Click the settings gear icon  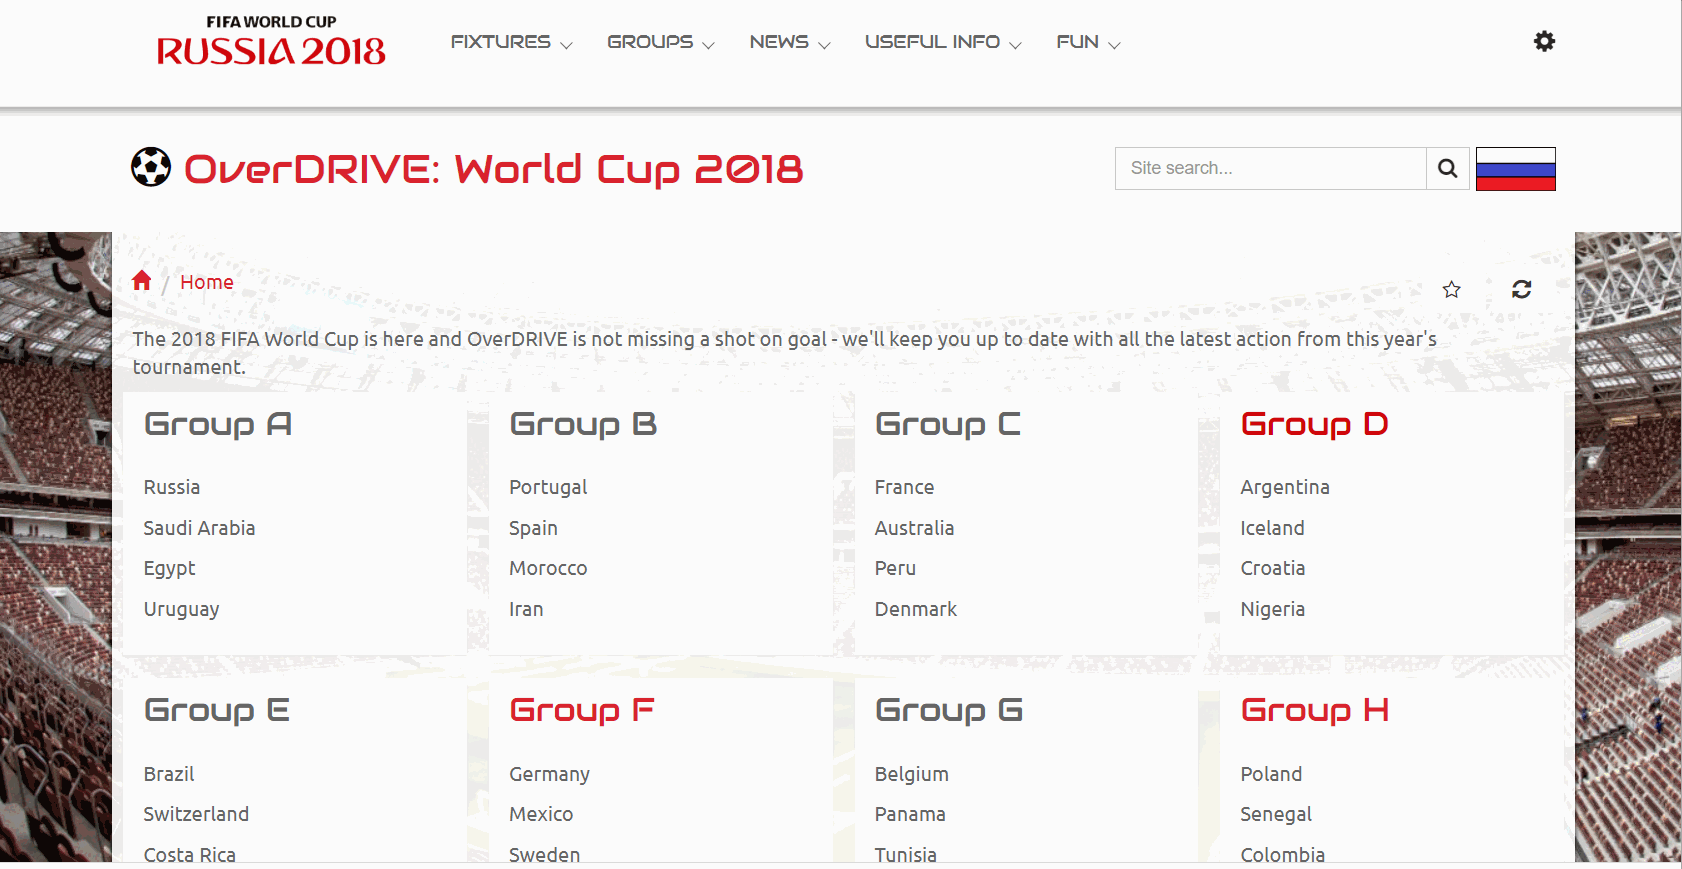coord(1544,41)
